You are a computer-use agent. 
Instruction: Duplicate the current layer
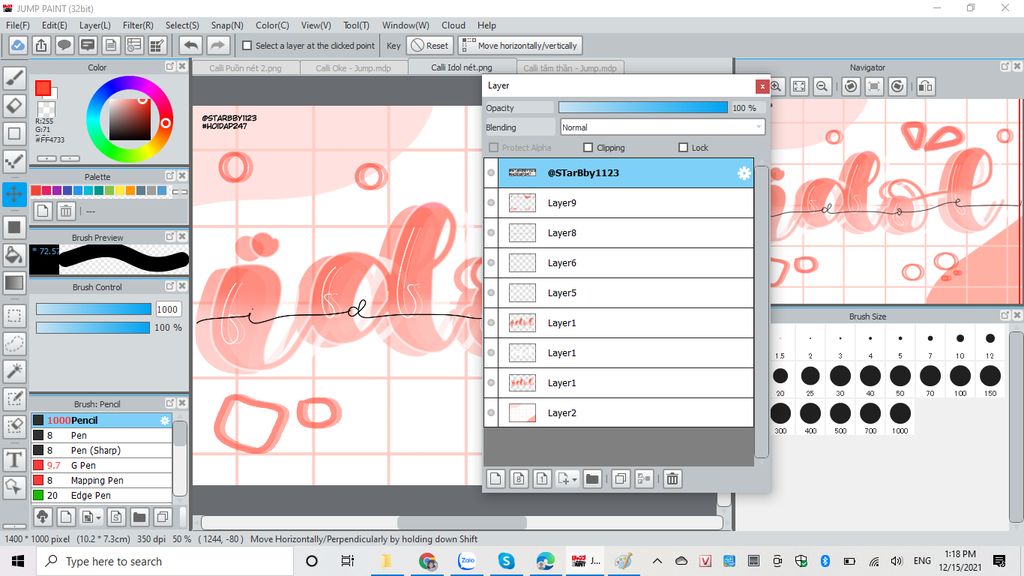click(620, 479)
